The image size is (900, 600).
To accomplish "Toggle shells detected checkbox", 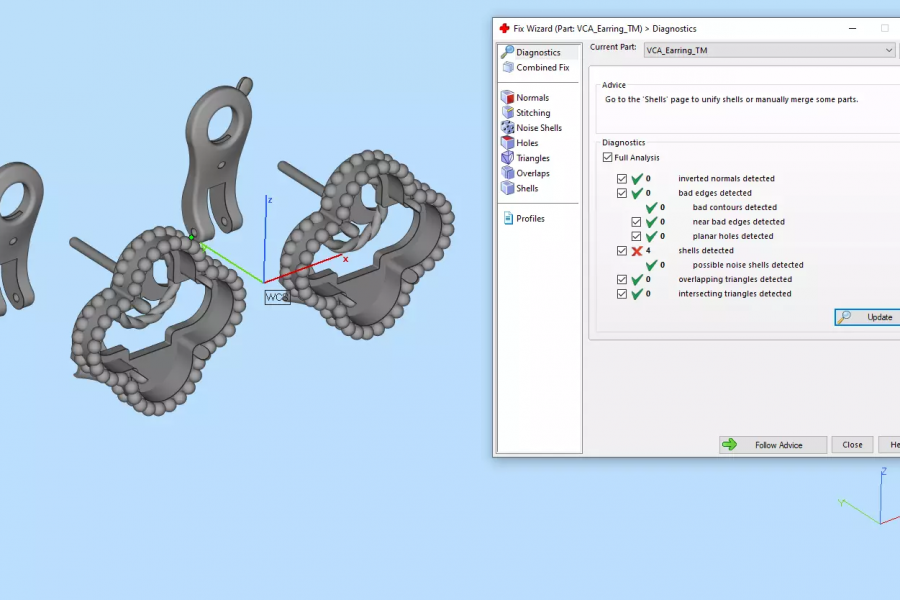I will (x=622, y=250).
